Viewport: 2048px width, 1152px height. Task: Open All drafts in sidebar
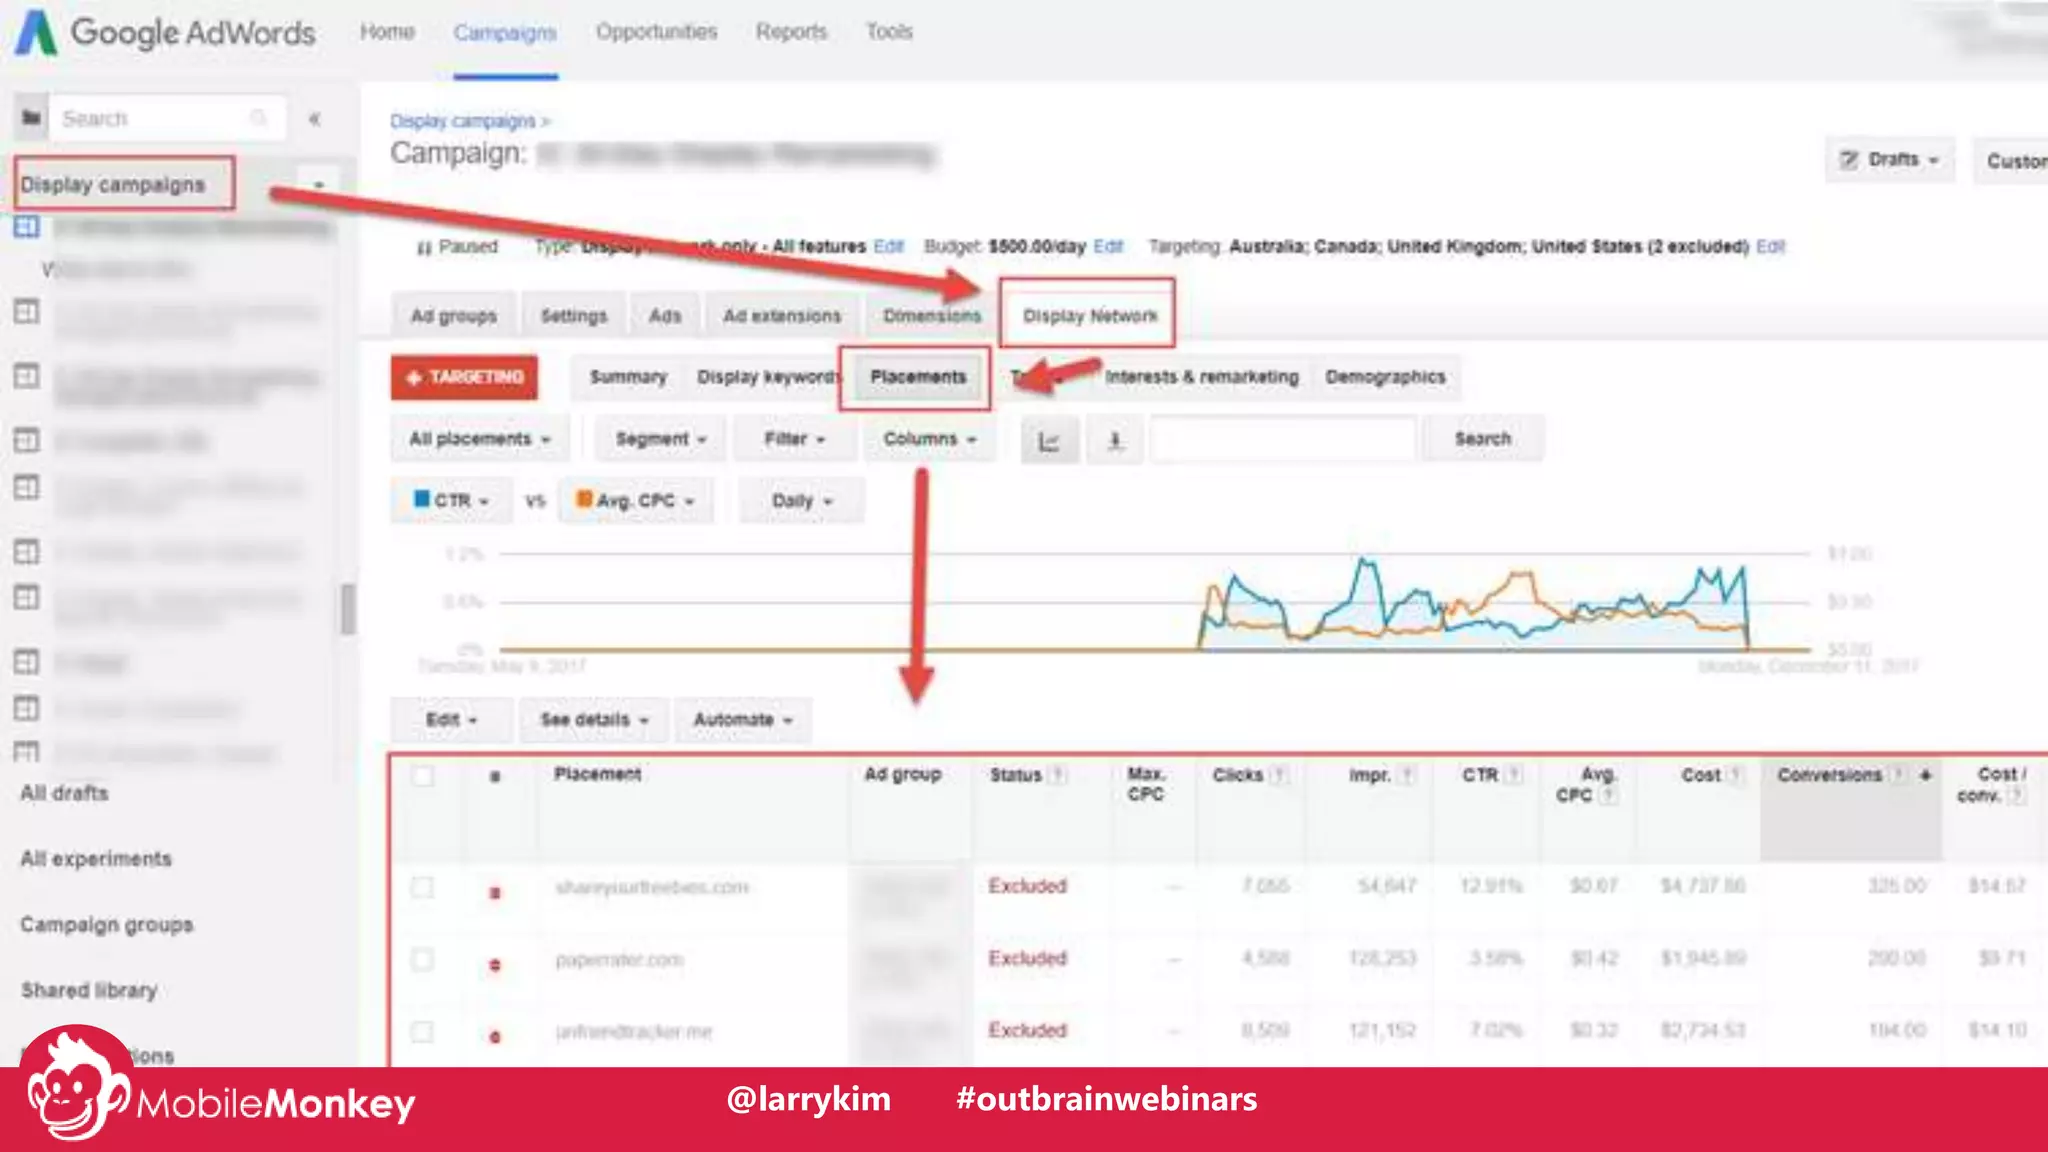[x=64, y=793]
